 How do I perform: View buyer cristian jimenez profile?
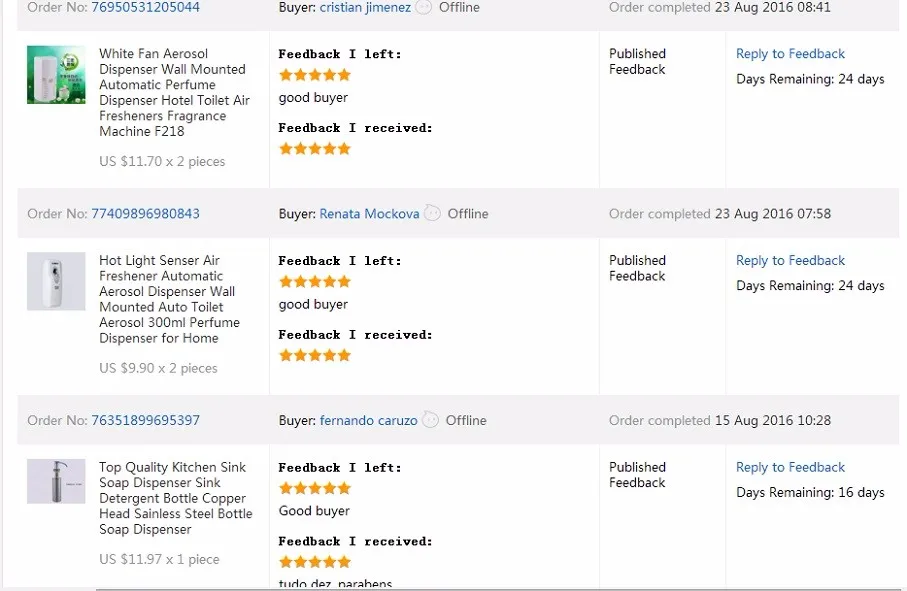pyautogui.click(x=365, y=7)
